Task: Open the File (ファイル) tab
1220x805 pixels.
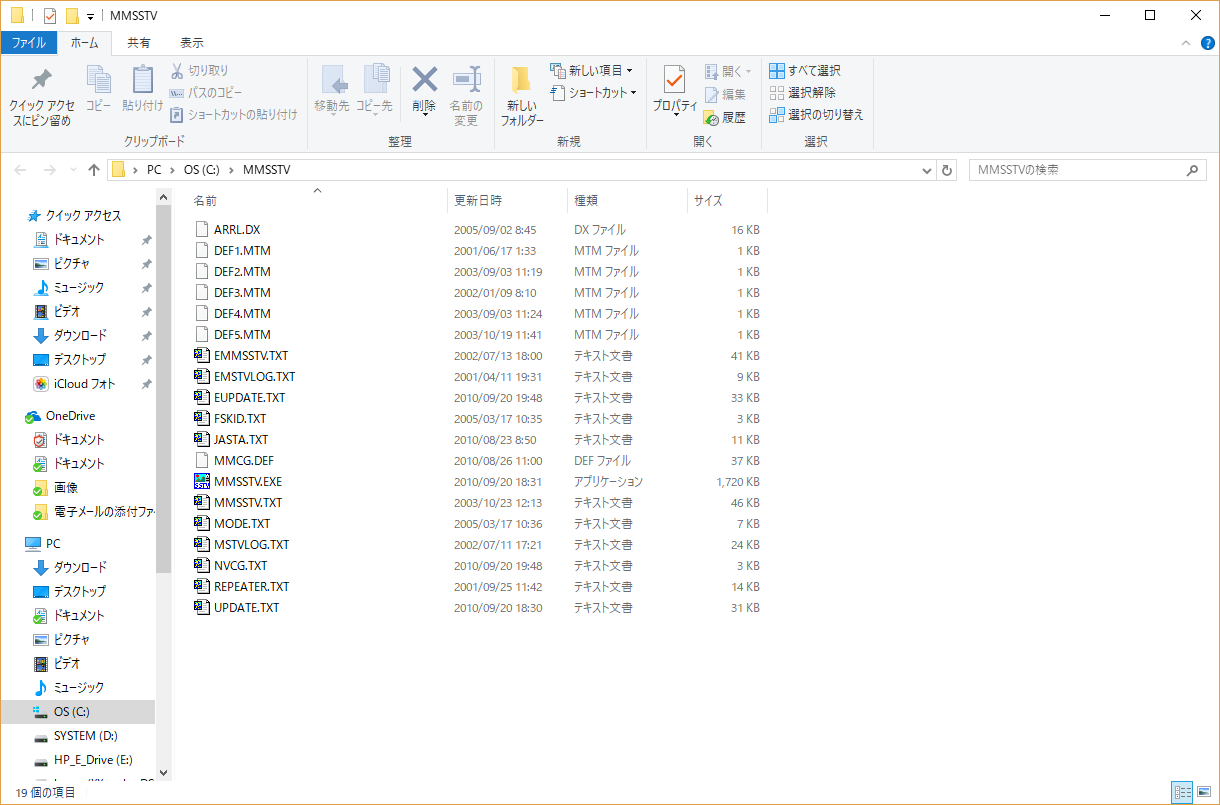Action: pyautogui.click(x=28, y=43)
